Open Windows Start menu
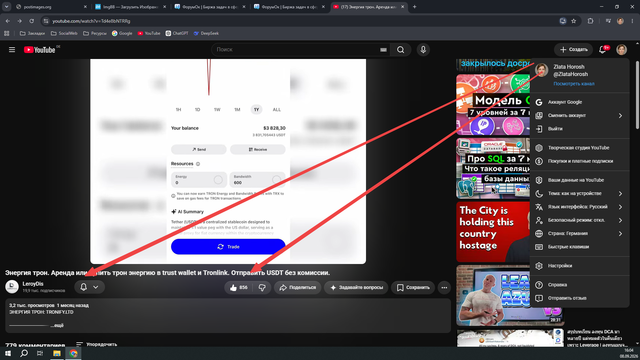Screen dimensions: 640x360 pyautogui.click(x=7, y=353)
